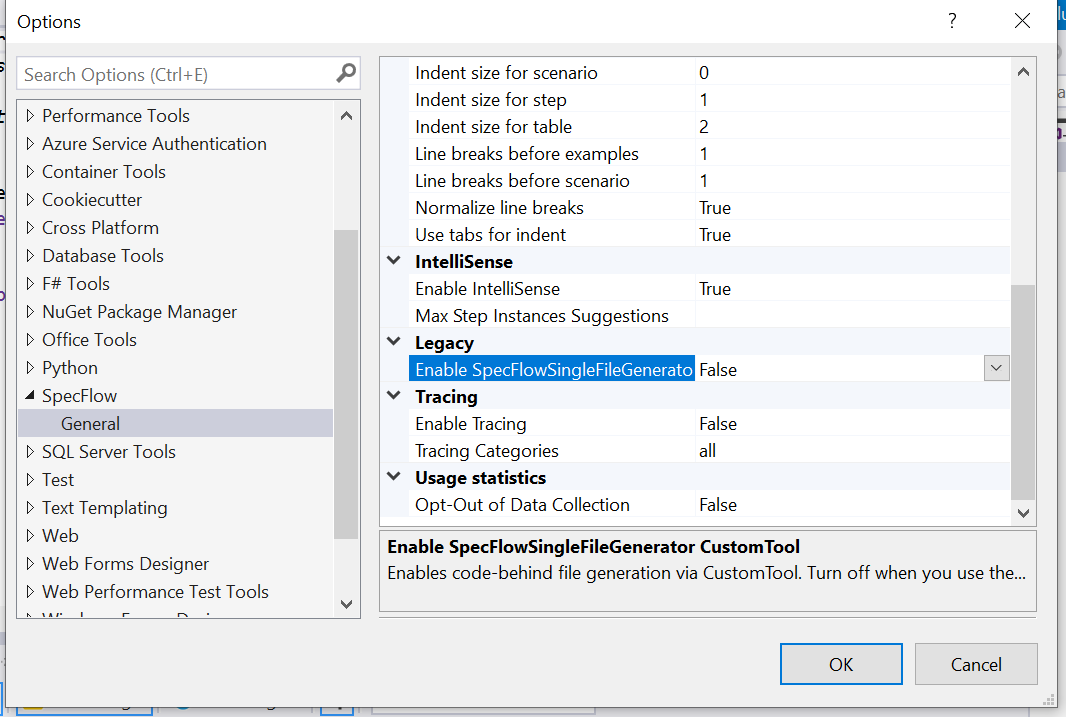The height and width of the screenshot is (717, 1066).
Task: Click the search magnifier icon
Action: tap(346, 73)
